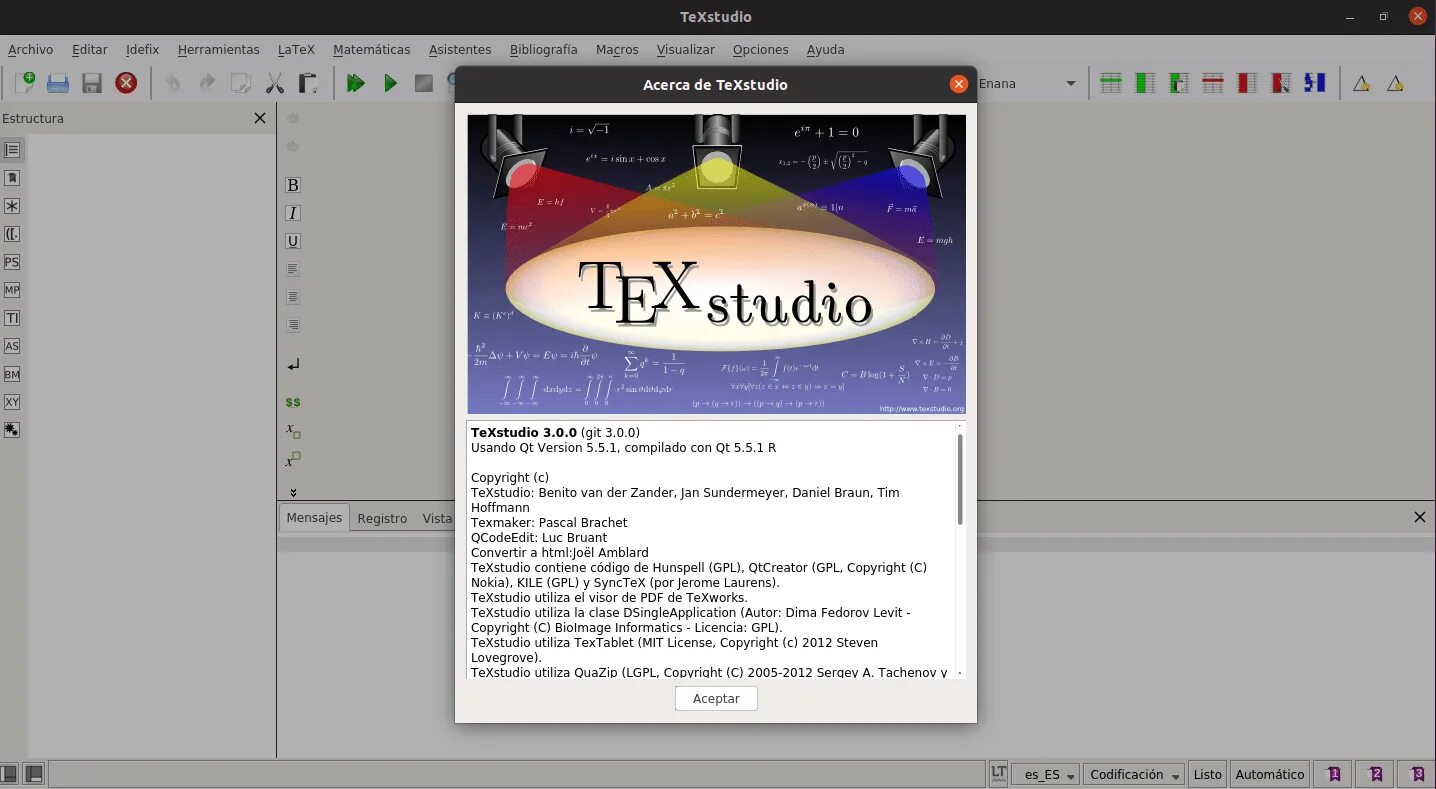Open the Herramientas menu
Screen dimensions: 1436x789
coord(218,49)
